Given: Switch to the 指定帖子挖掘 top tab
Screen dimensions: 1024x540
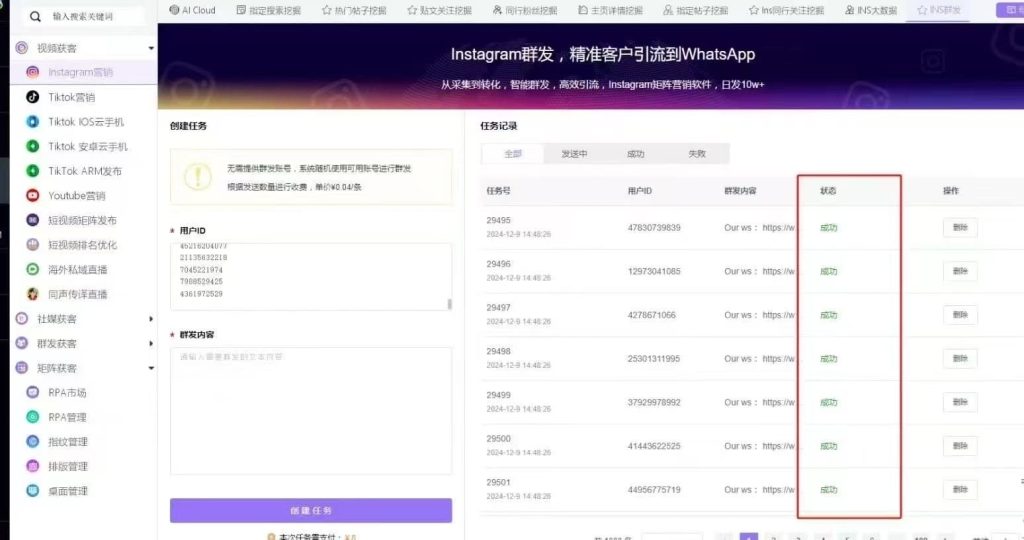Looking at the screenshot, I should pyautogui.click(x=696, y=10).
